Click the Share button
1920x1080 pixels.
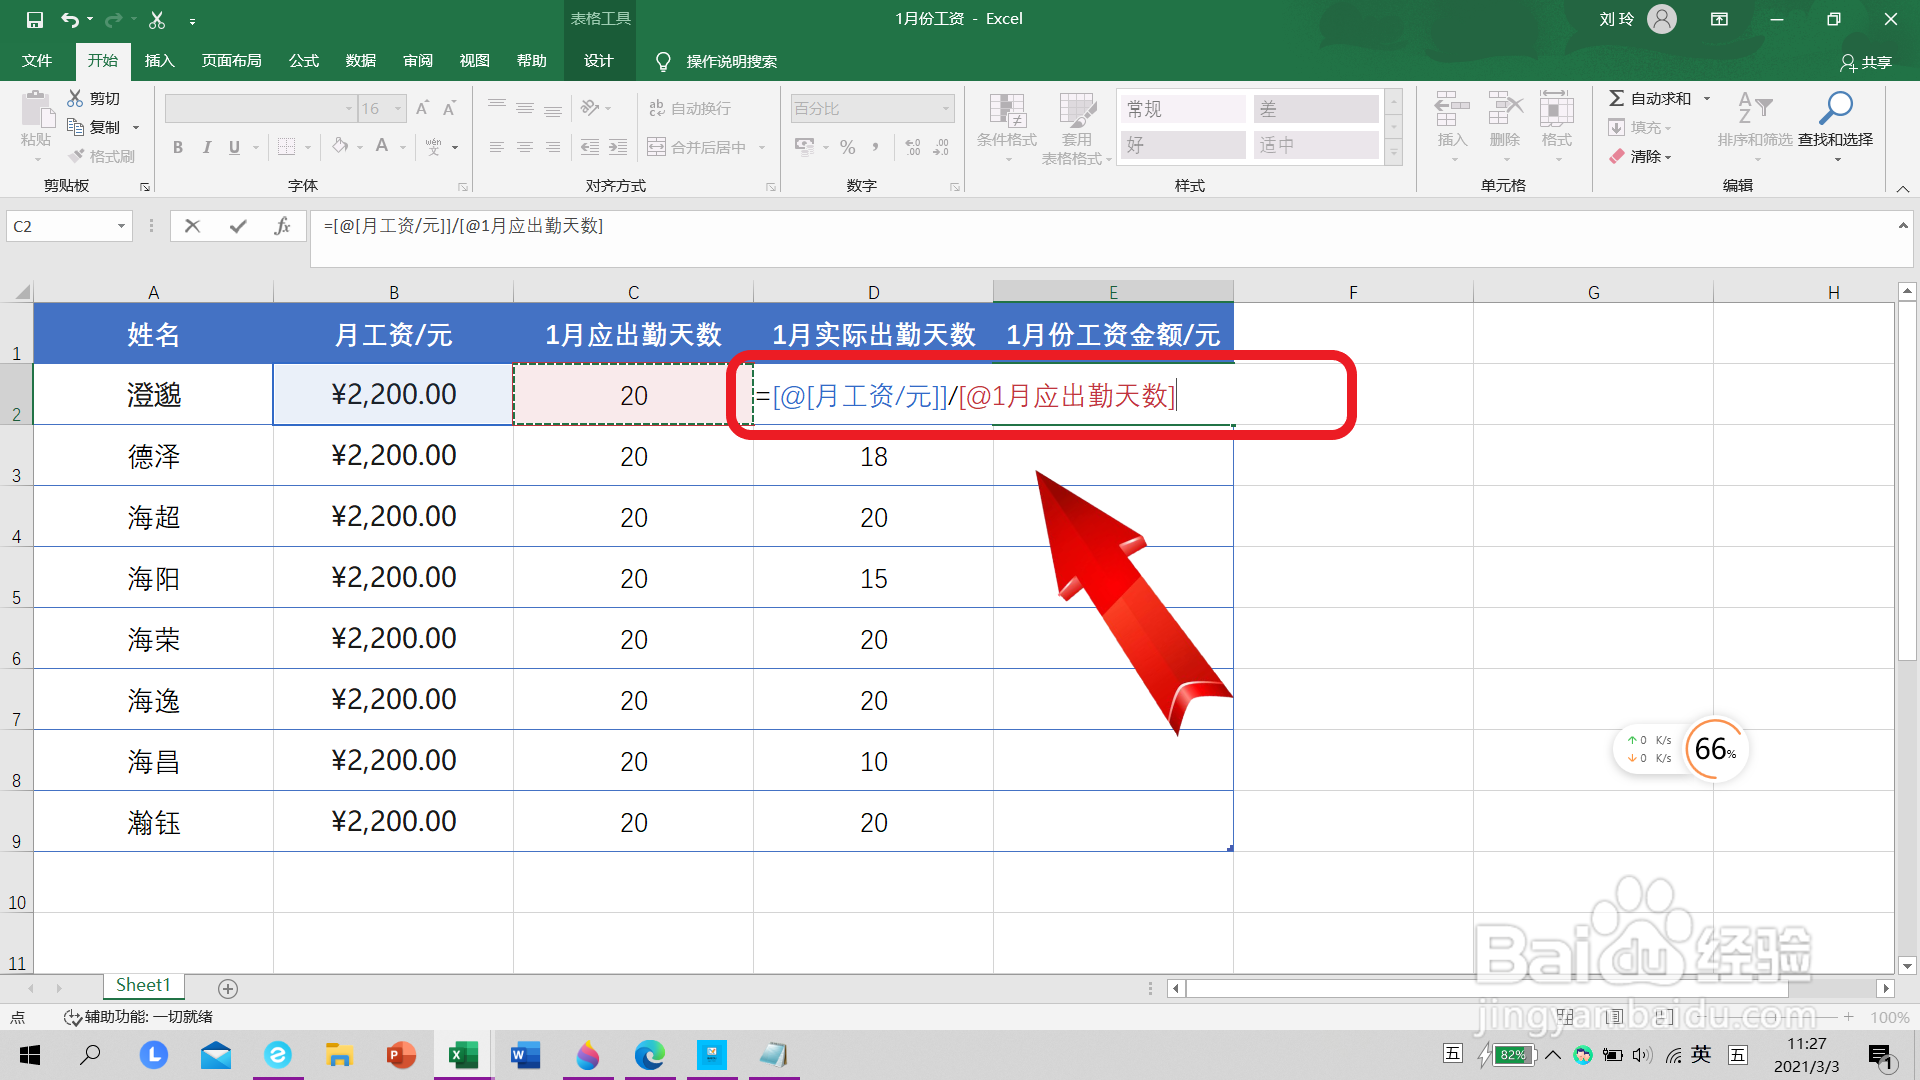(x=1866, y=62)
